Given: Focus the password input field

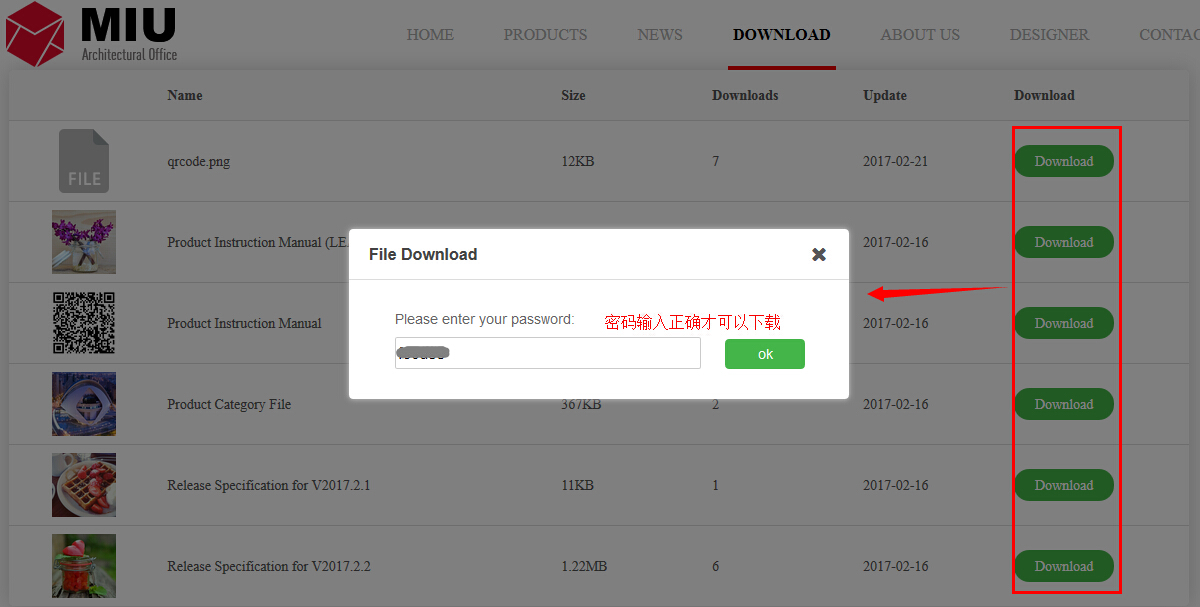Looking at the screenshot, I should 547,353.
